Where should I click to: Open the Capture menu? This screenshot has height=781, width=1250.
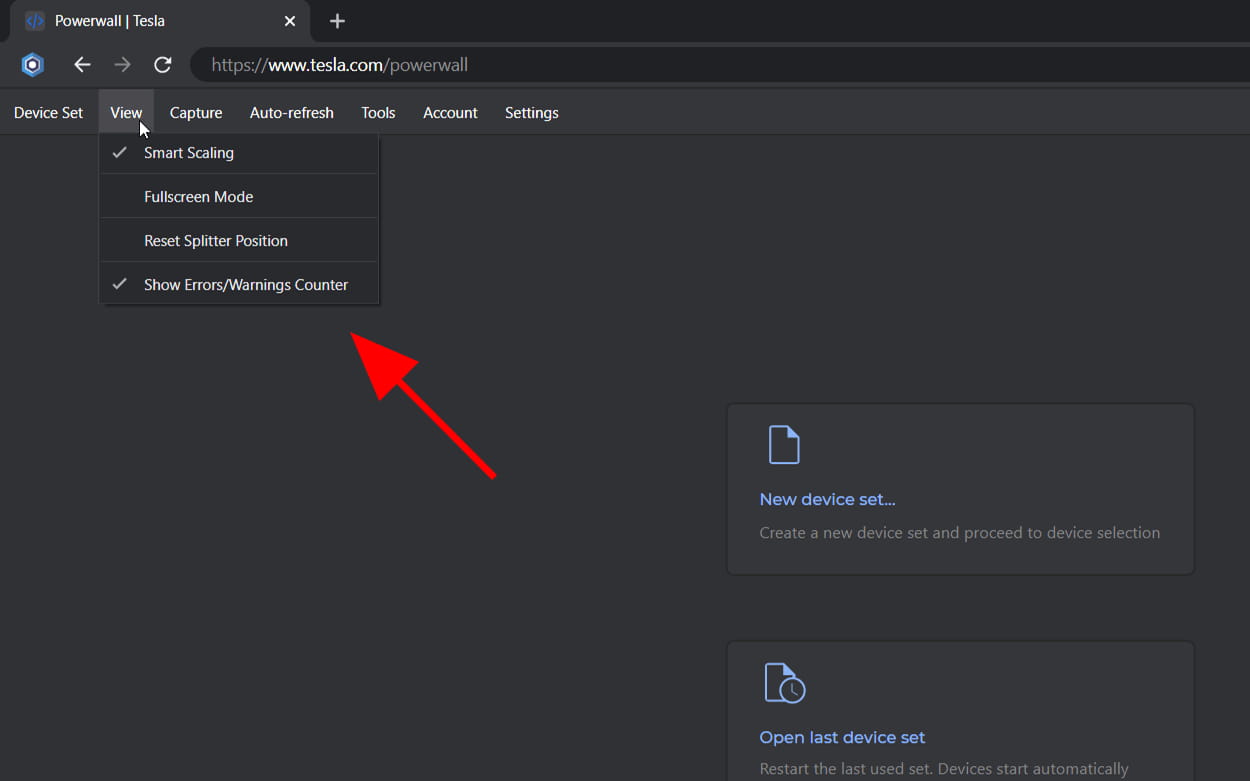point(196,113)
